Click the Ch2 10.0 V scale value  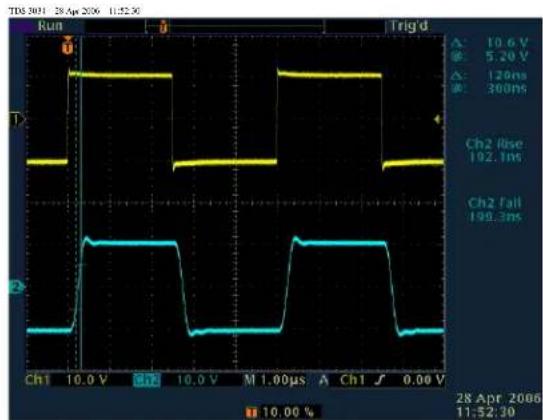pyautogui.click(x=197, y=380)
